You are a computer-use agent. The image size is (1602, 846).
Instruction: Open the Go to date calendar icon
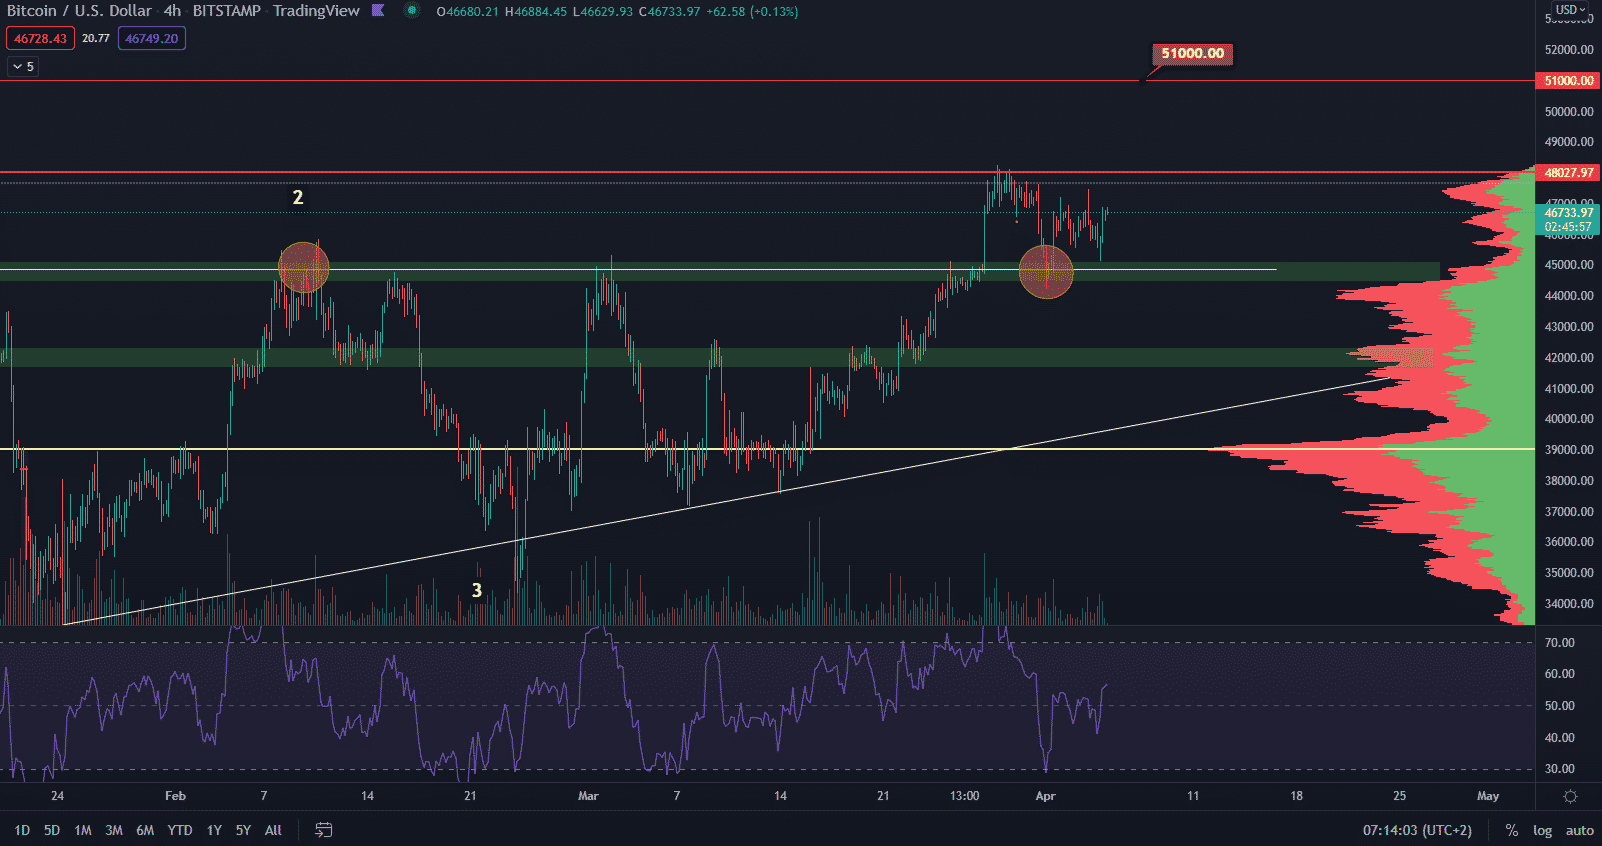tap(323, 830)
